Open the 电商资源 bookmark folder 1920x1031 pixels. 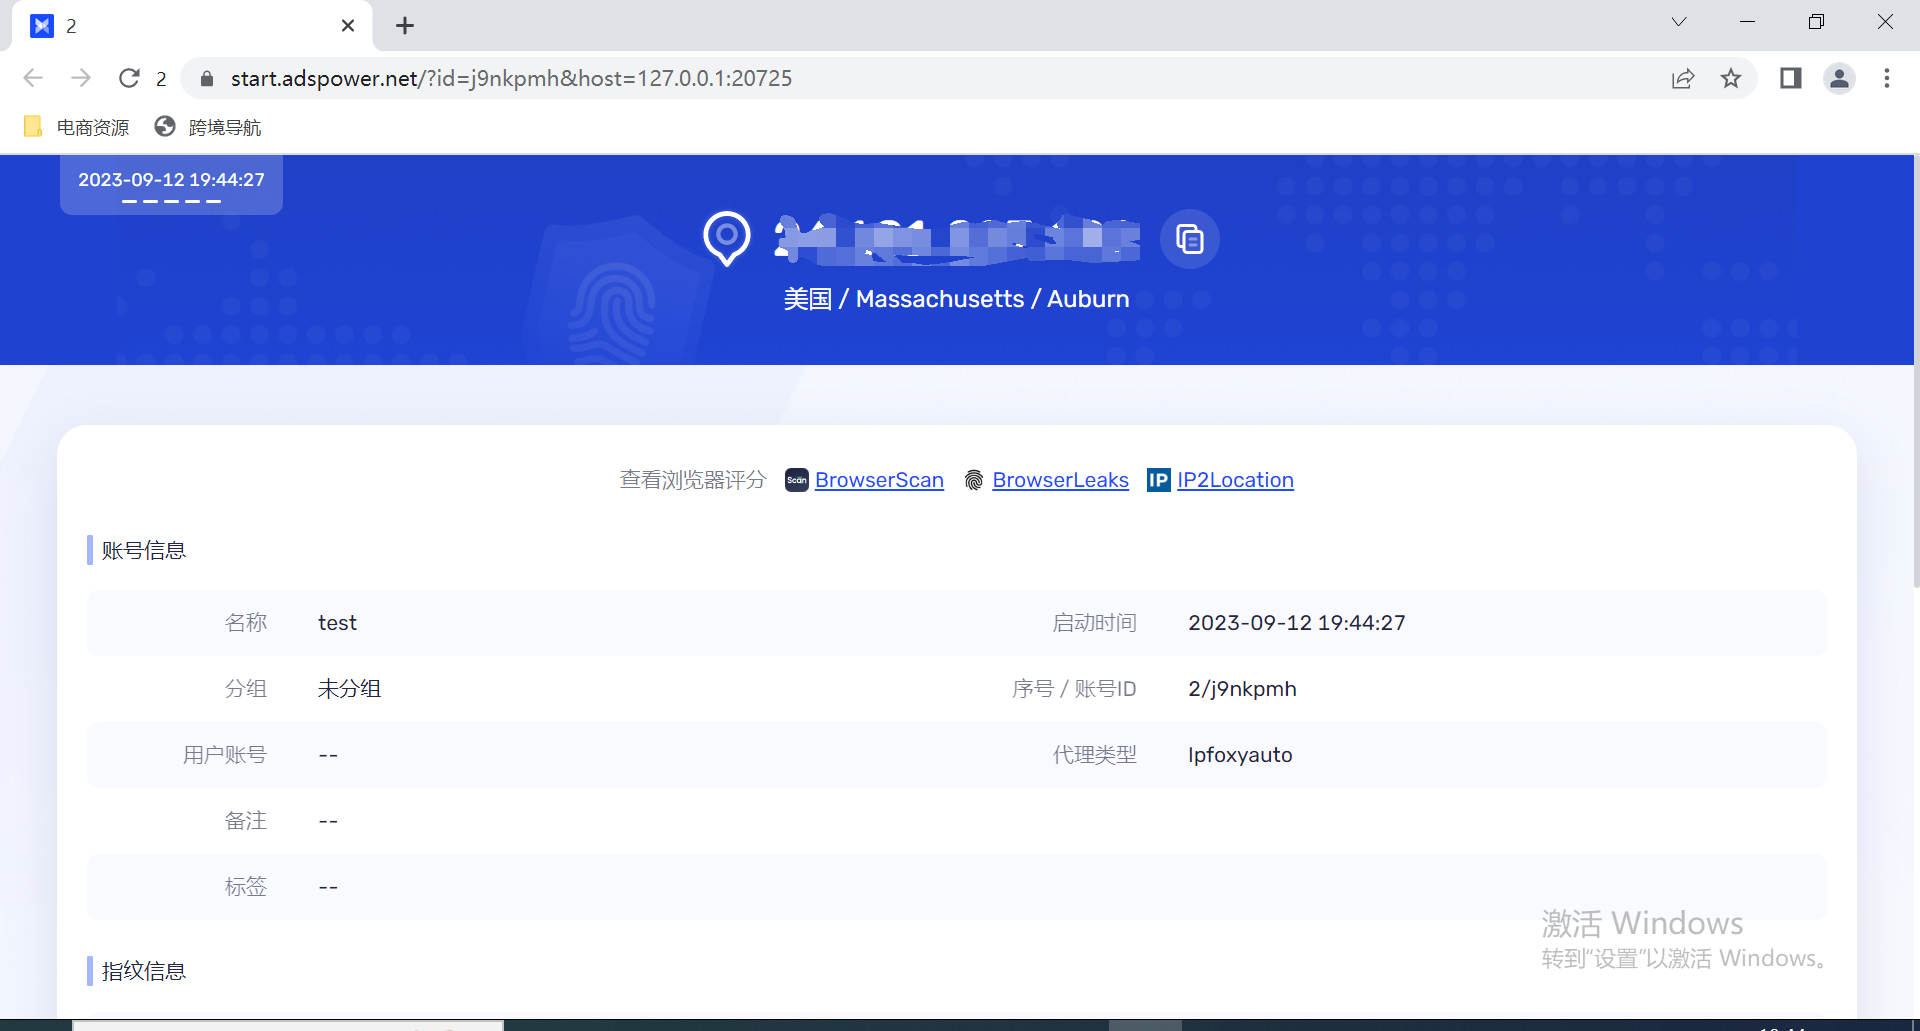76,127
